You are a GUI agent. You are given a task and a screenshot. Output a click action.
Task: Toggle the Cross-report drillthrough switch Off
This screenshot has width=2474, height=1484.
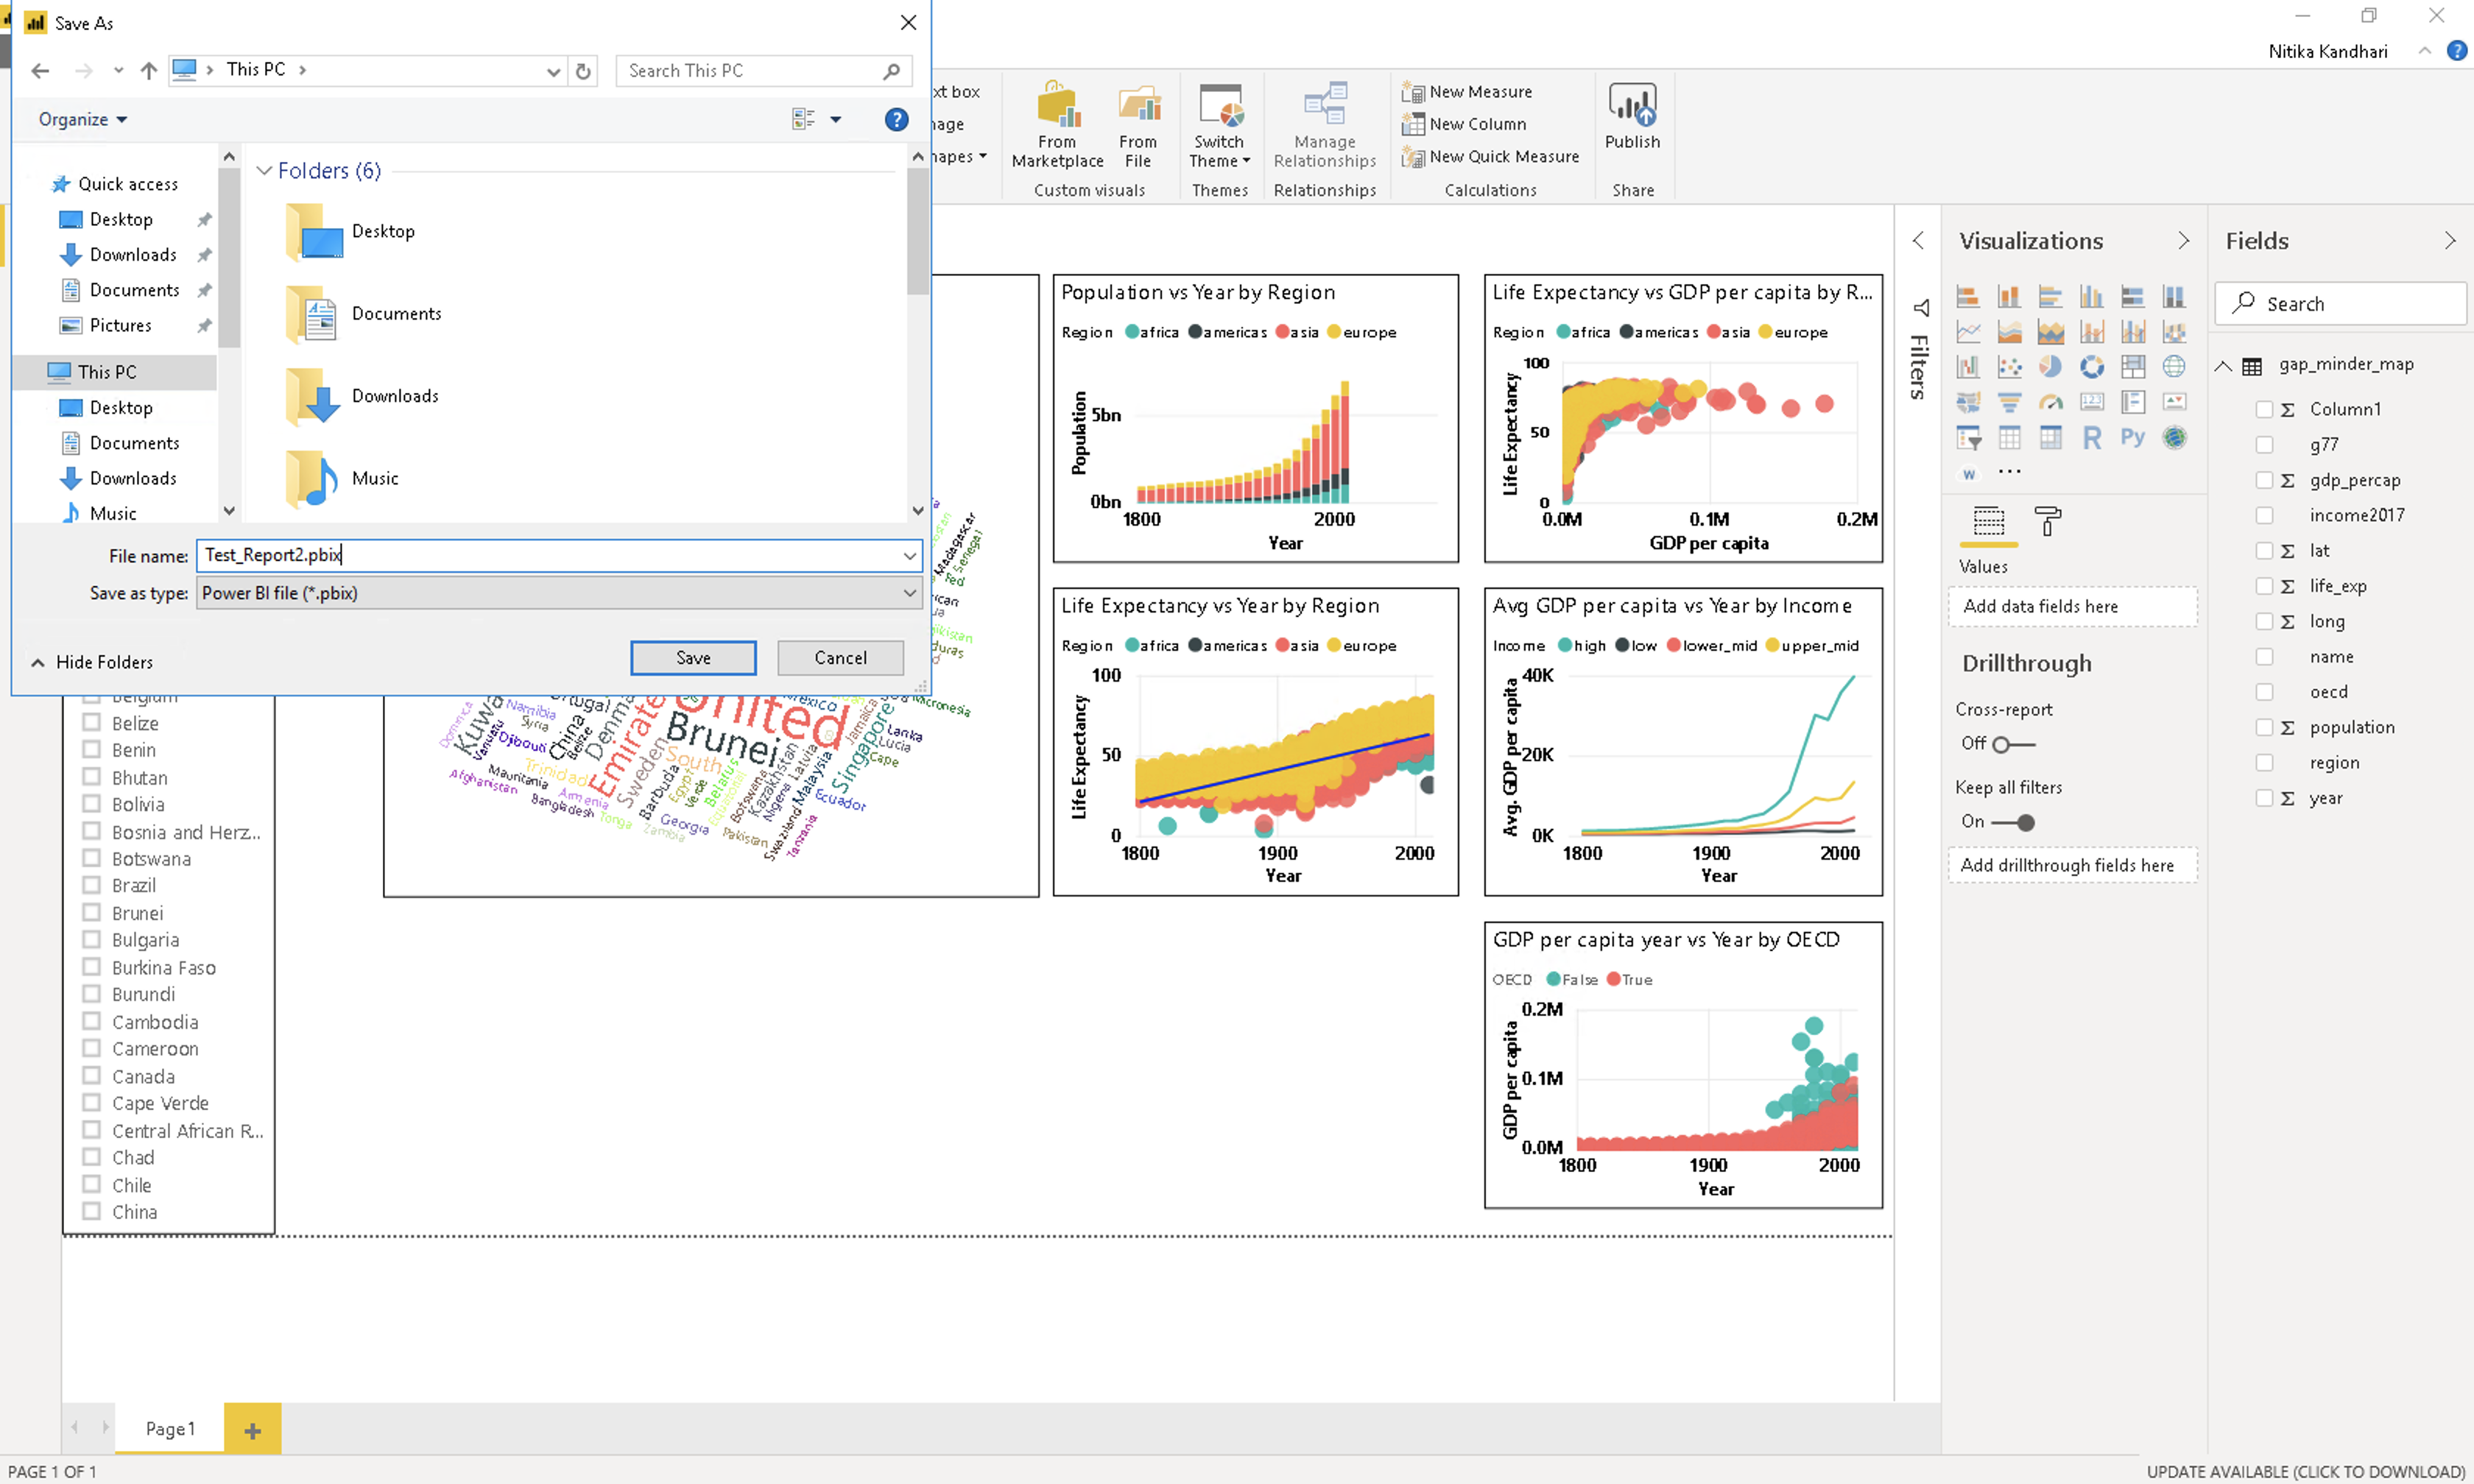(x=2011, y=742)
